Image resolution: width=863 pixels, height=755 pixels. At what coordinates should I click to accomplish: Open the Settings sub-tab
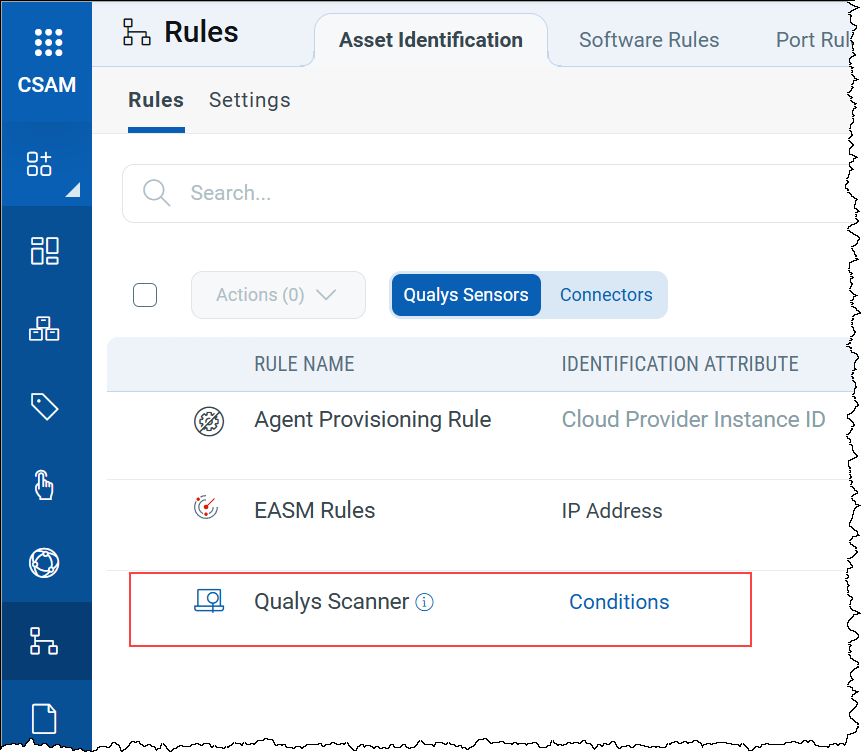(x=249, y=100)
